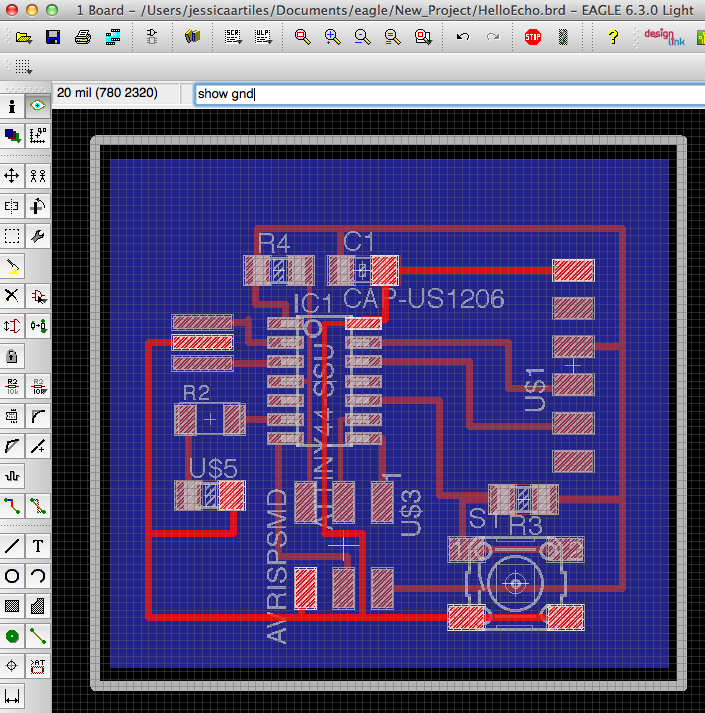Select the Name tool
Image resolution: width=705 pixels, height=713 pixels.
[x=12, y=386]
